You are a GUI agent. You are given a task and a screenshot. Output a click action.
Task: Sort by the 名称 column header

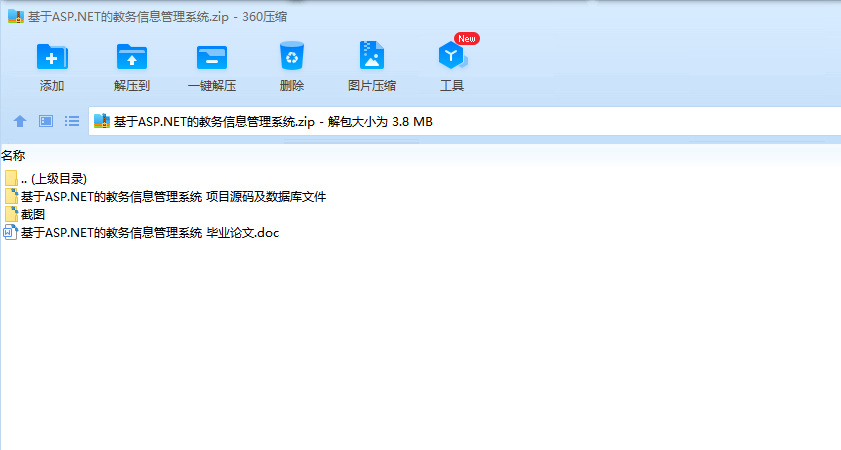pos(13,156)
